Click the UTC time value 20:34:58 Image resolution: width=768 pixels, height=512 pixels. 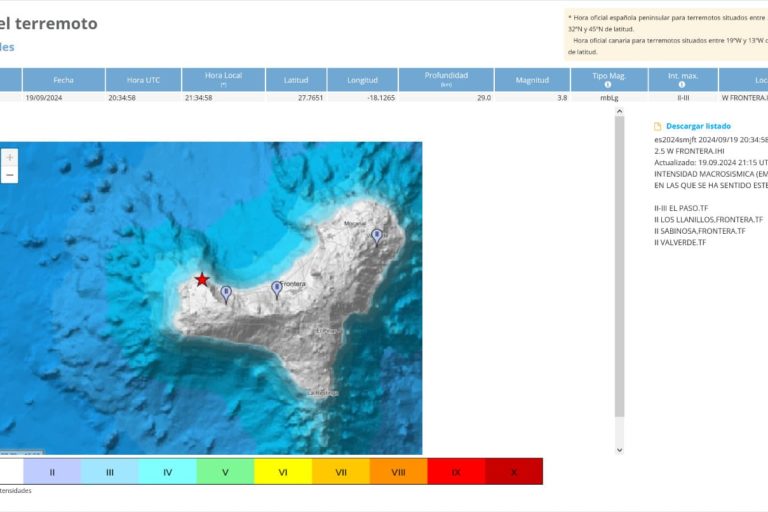click(122, 98)
